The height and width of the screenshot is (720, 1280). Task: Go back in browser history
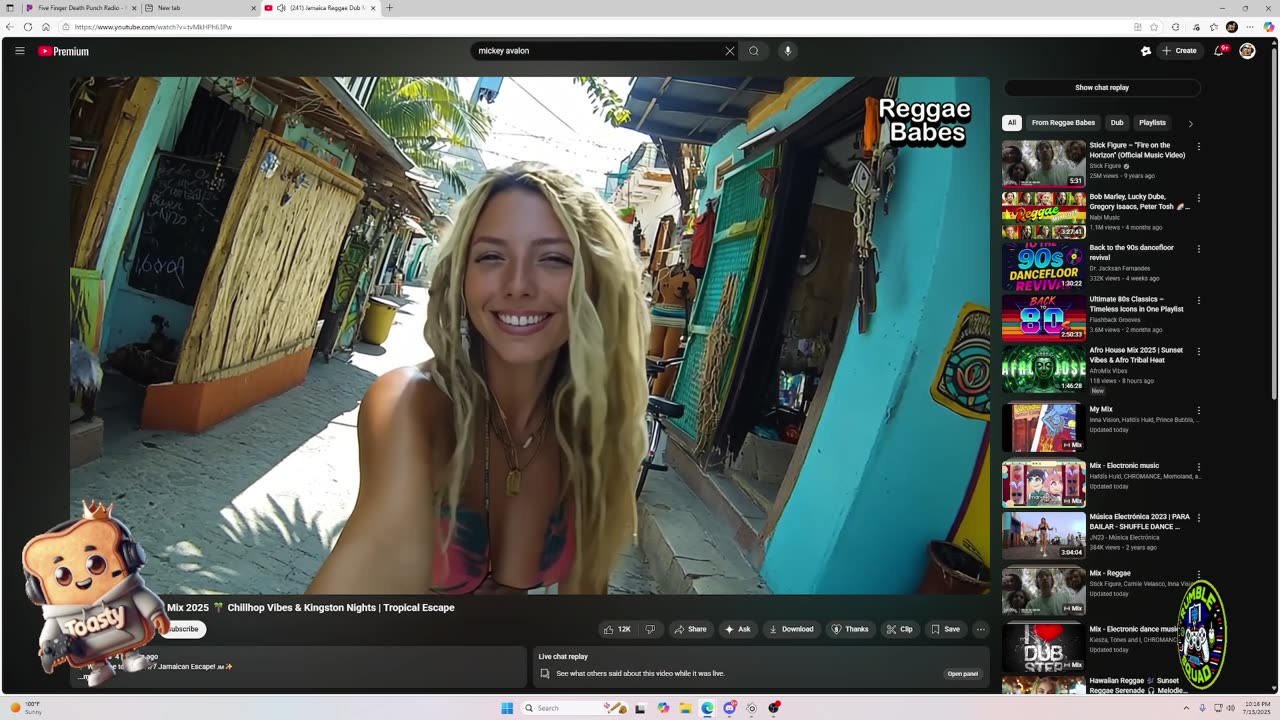coord(10,27)
